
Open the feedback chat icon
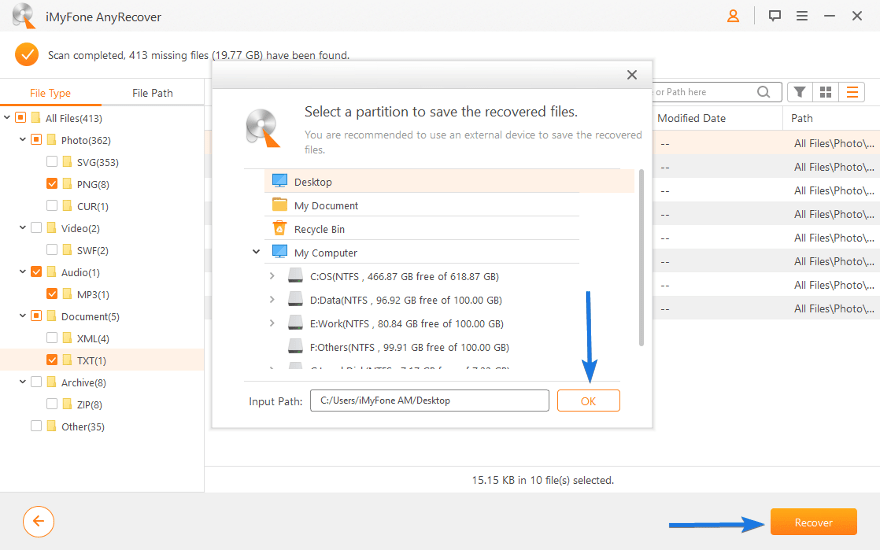(x=775, y=16)
